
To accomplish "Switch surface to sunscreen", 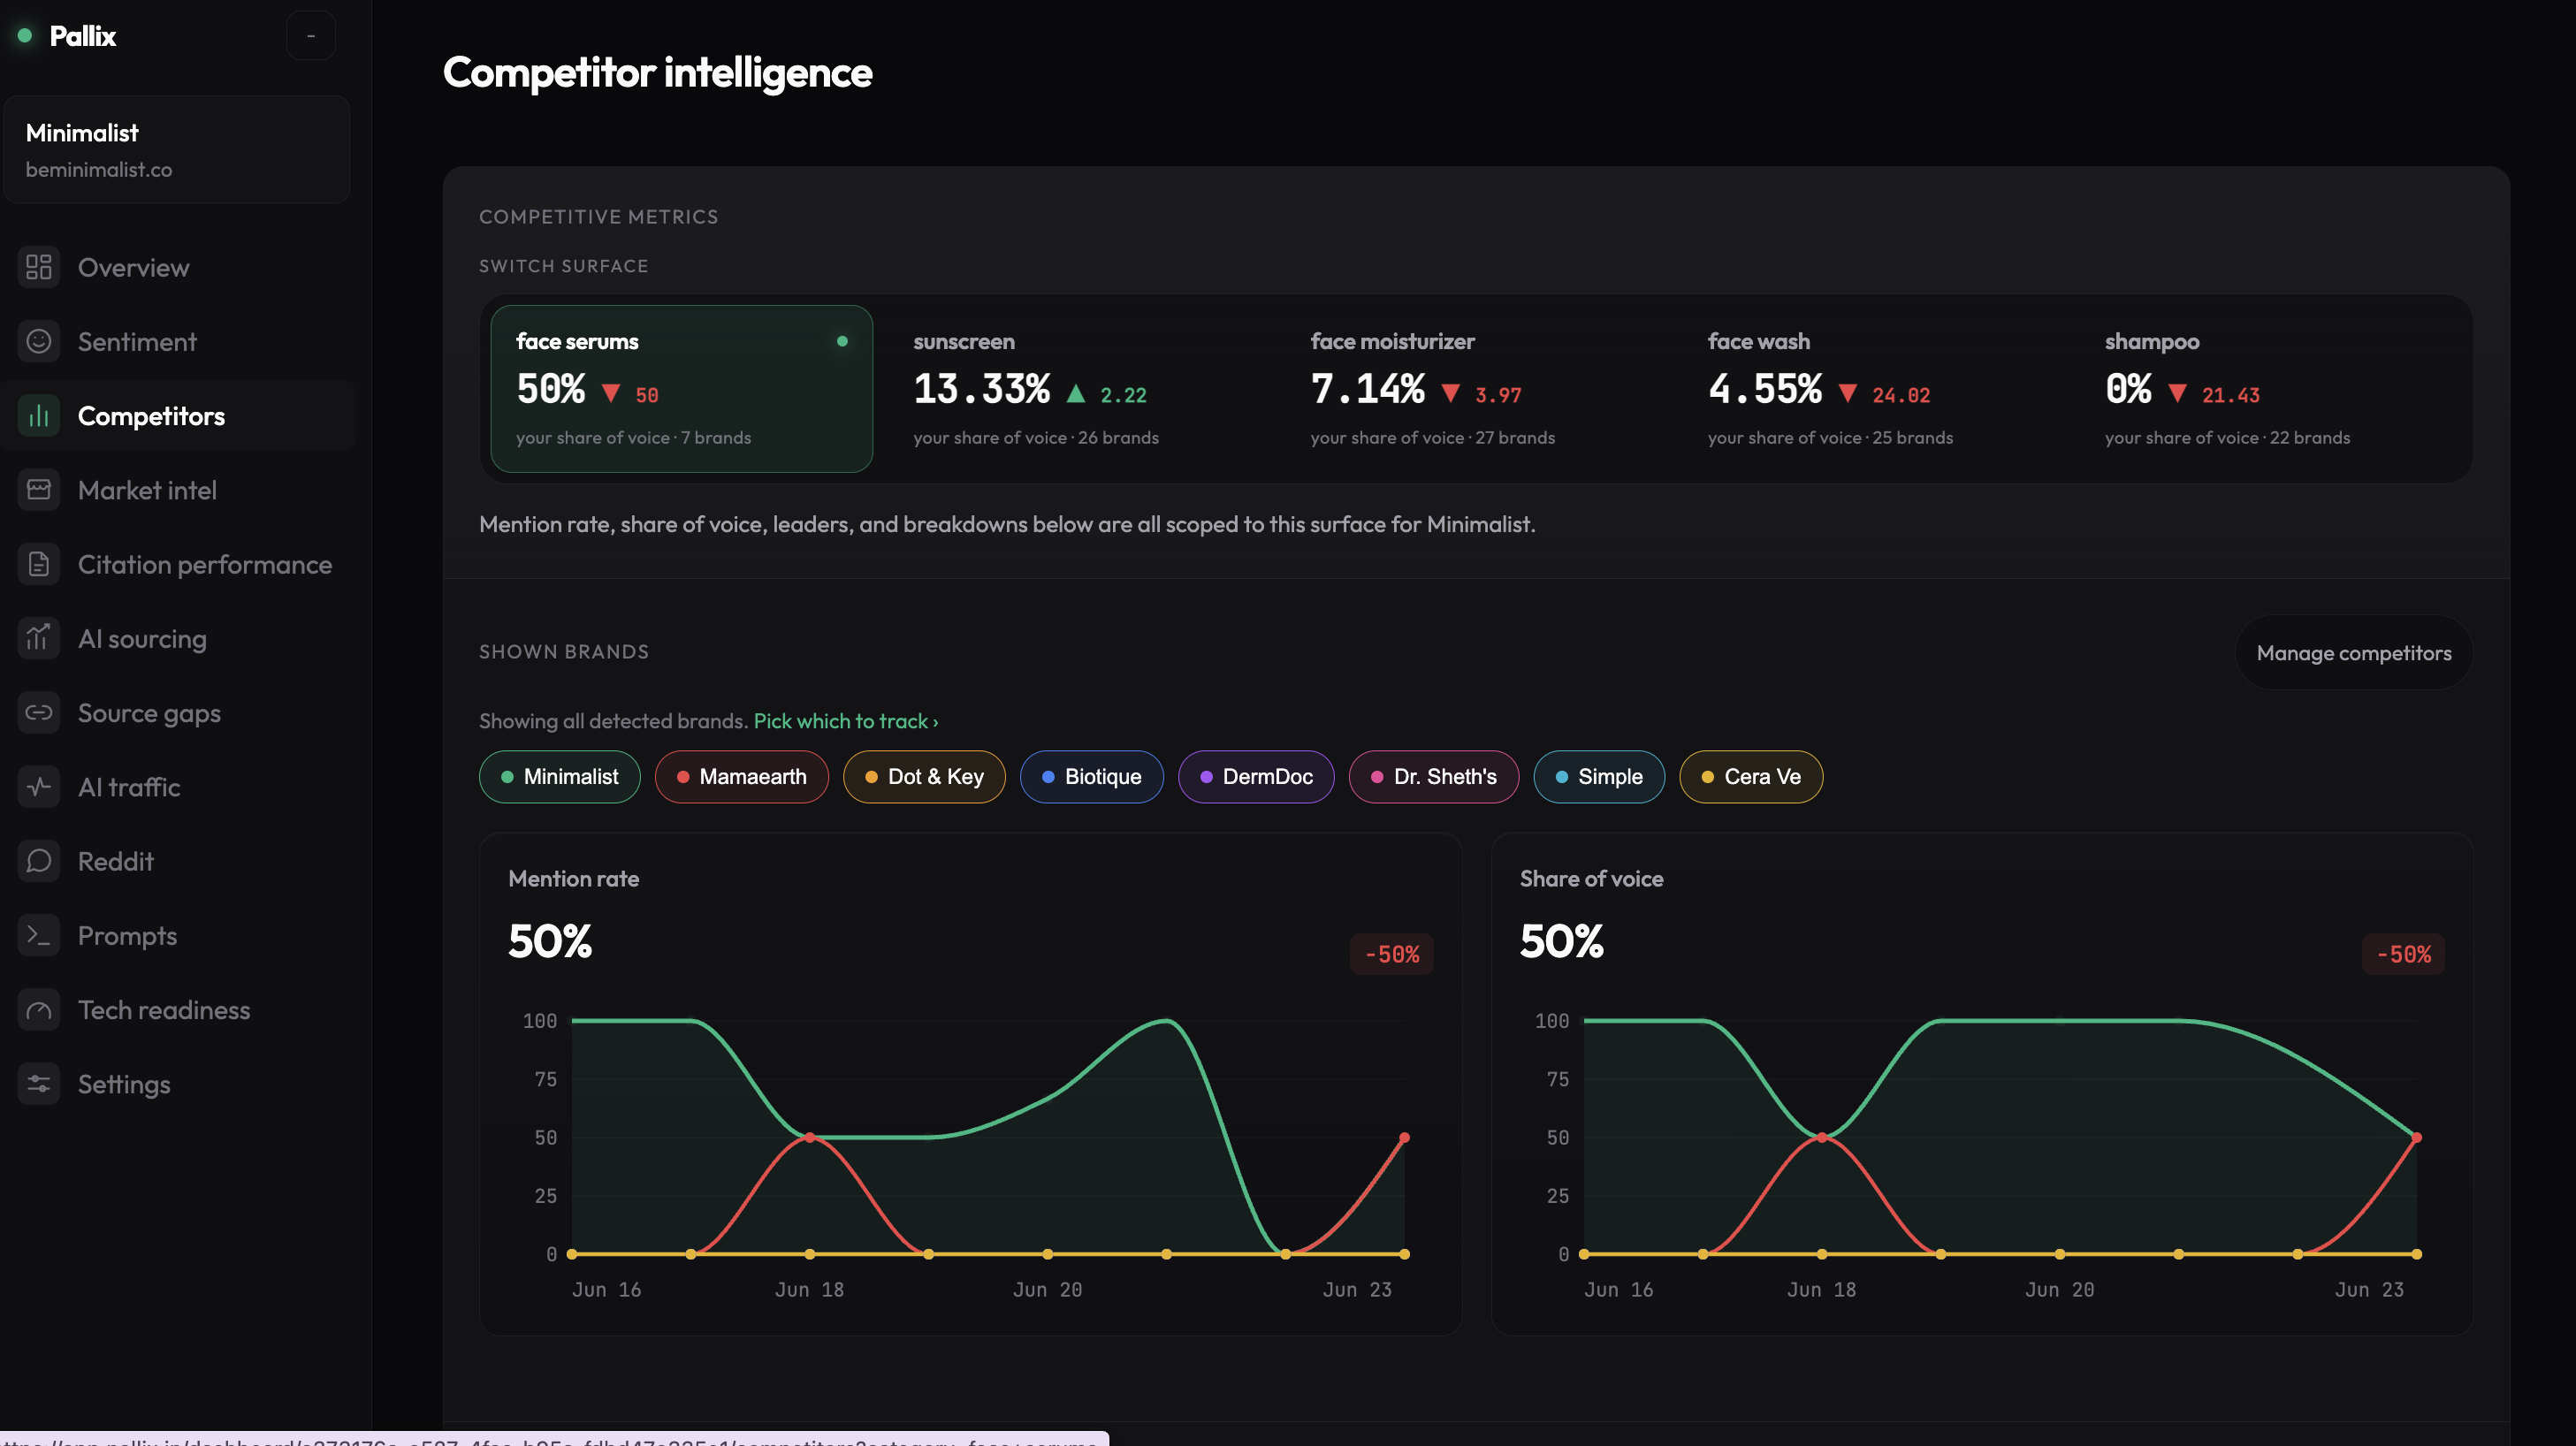I will click(1078, 388).
